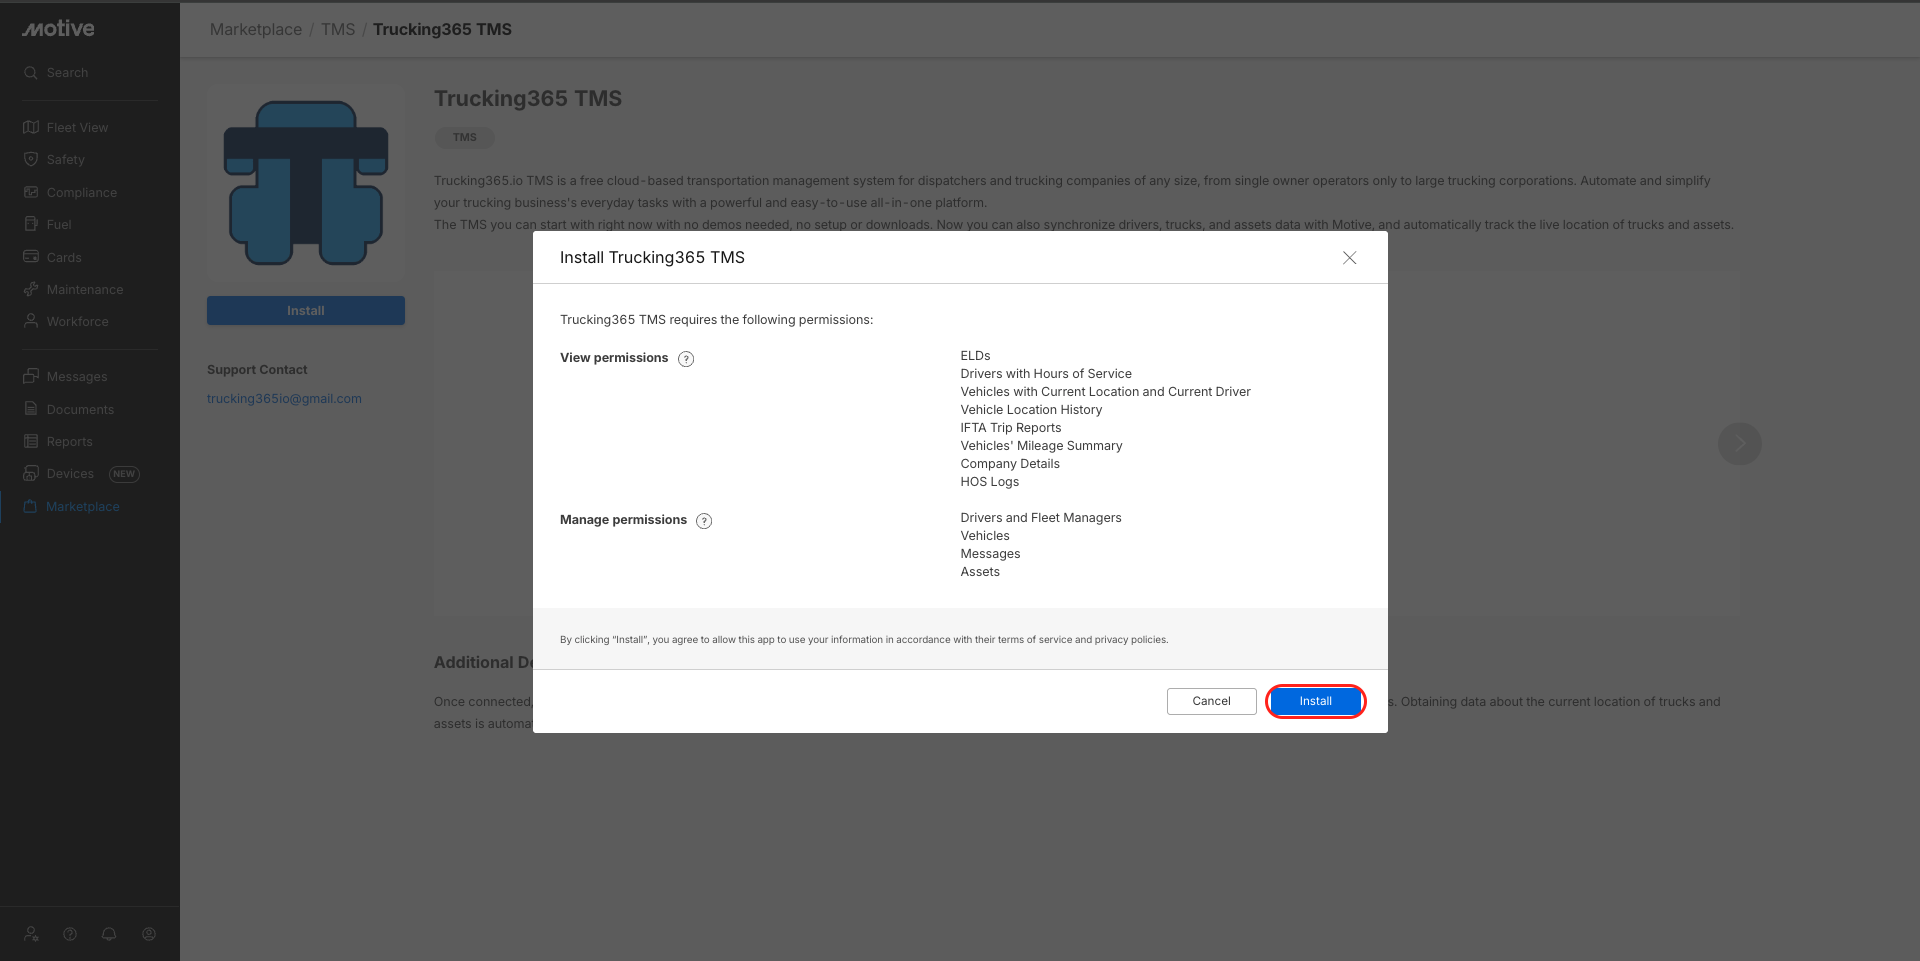Image resolution: width=1920 pixels, height=961 pixels.
Task: Close the Install Trucking365 TMS dialog
Action: [1349, 258]
